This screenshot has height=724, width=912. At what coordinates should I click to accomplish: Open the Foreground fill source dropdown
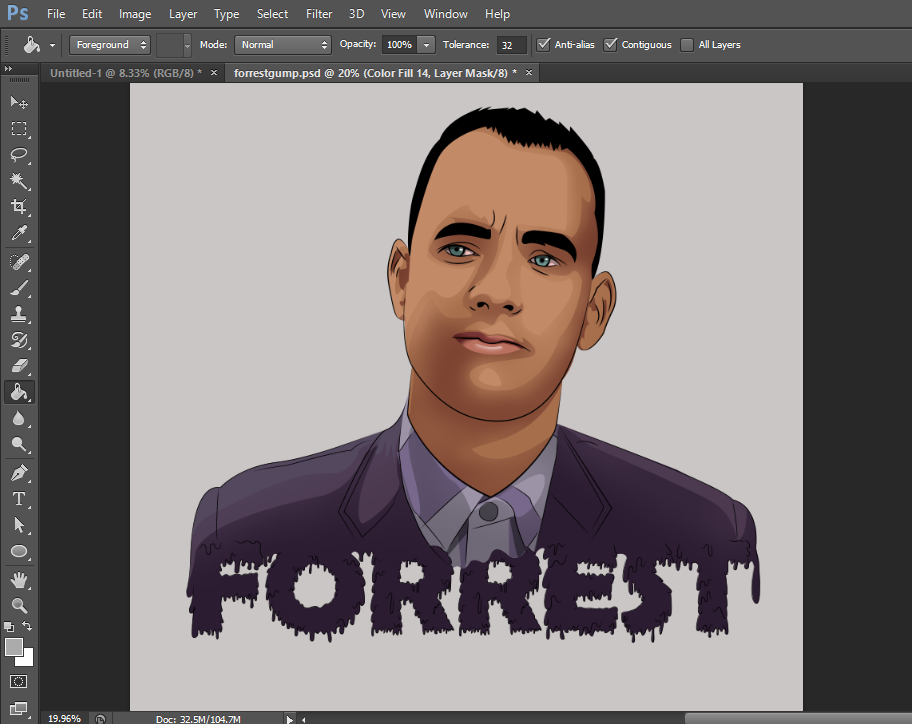(110, 45)
